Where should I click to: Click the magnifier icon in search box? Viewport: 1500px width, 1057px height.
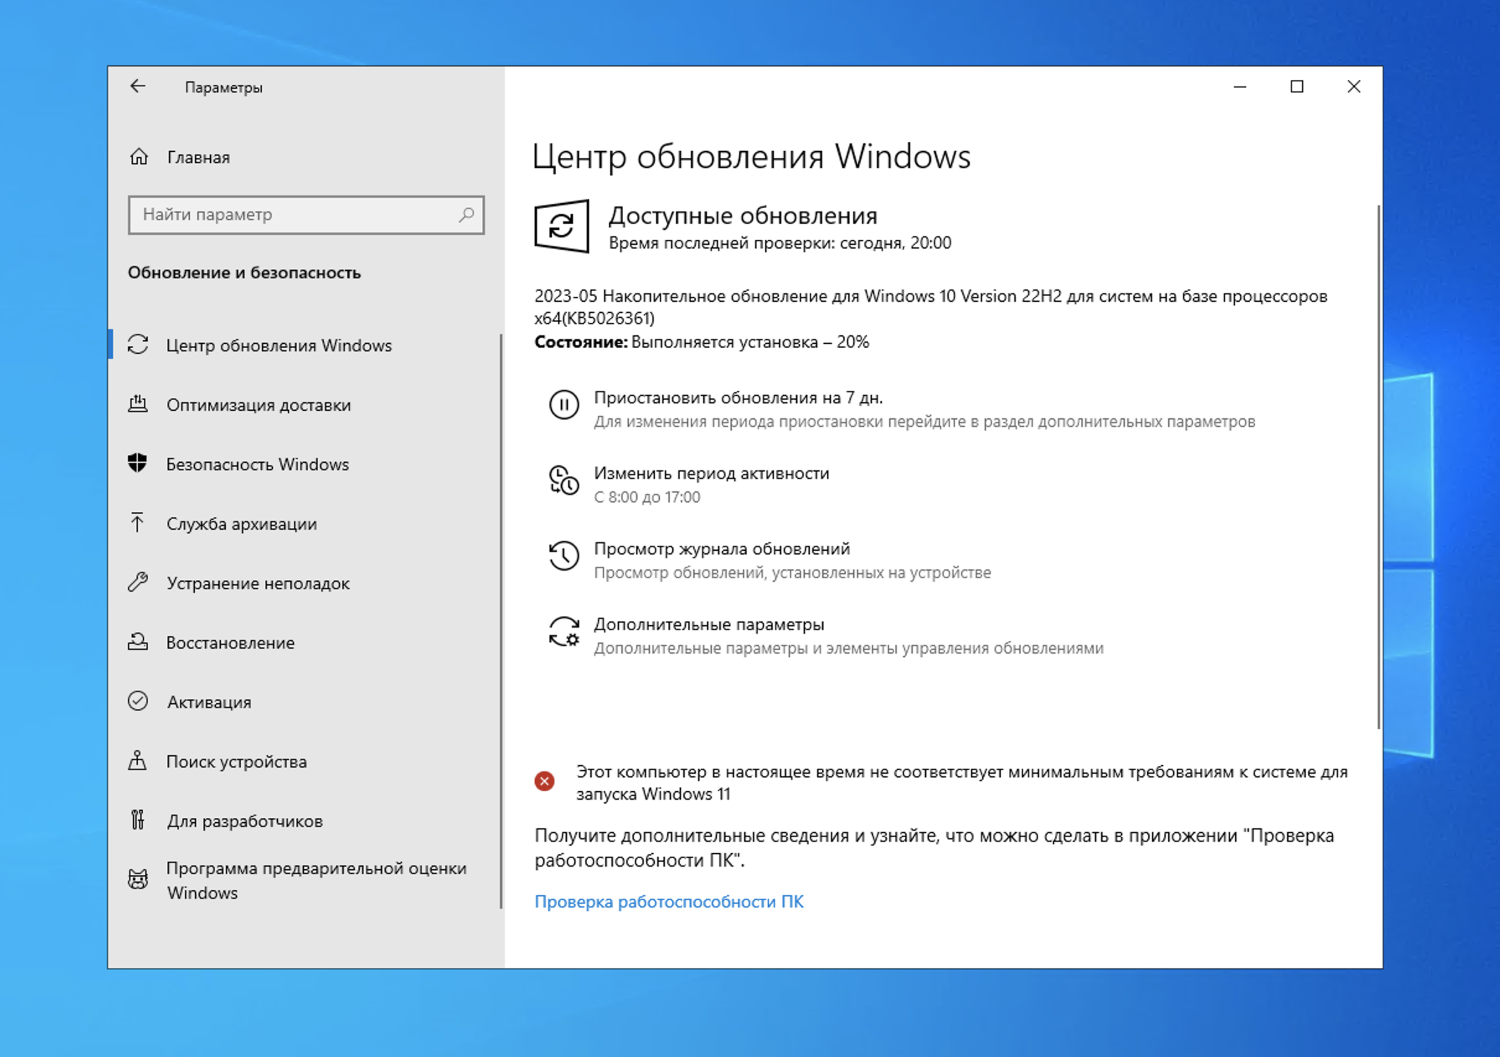(466, 214)
